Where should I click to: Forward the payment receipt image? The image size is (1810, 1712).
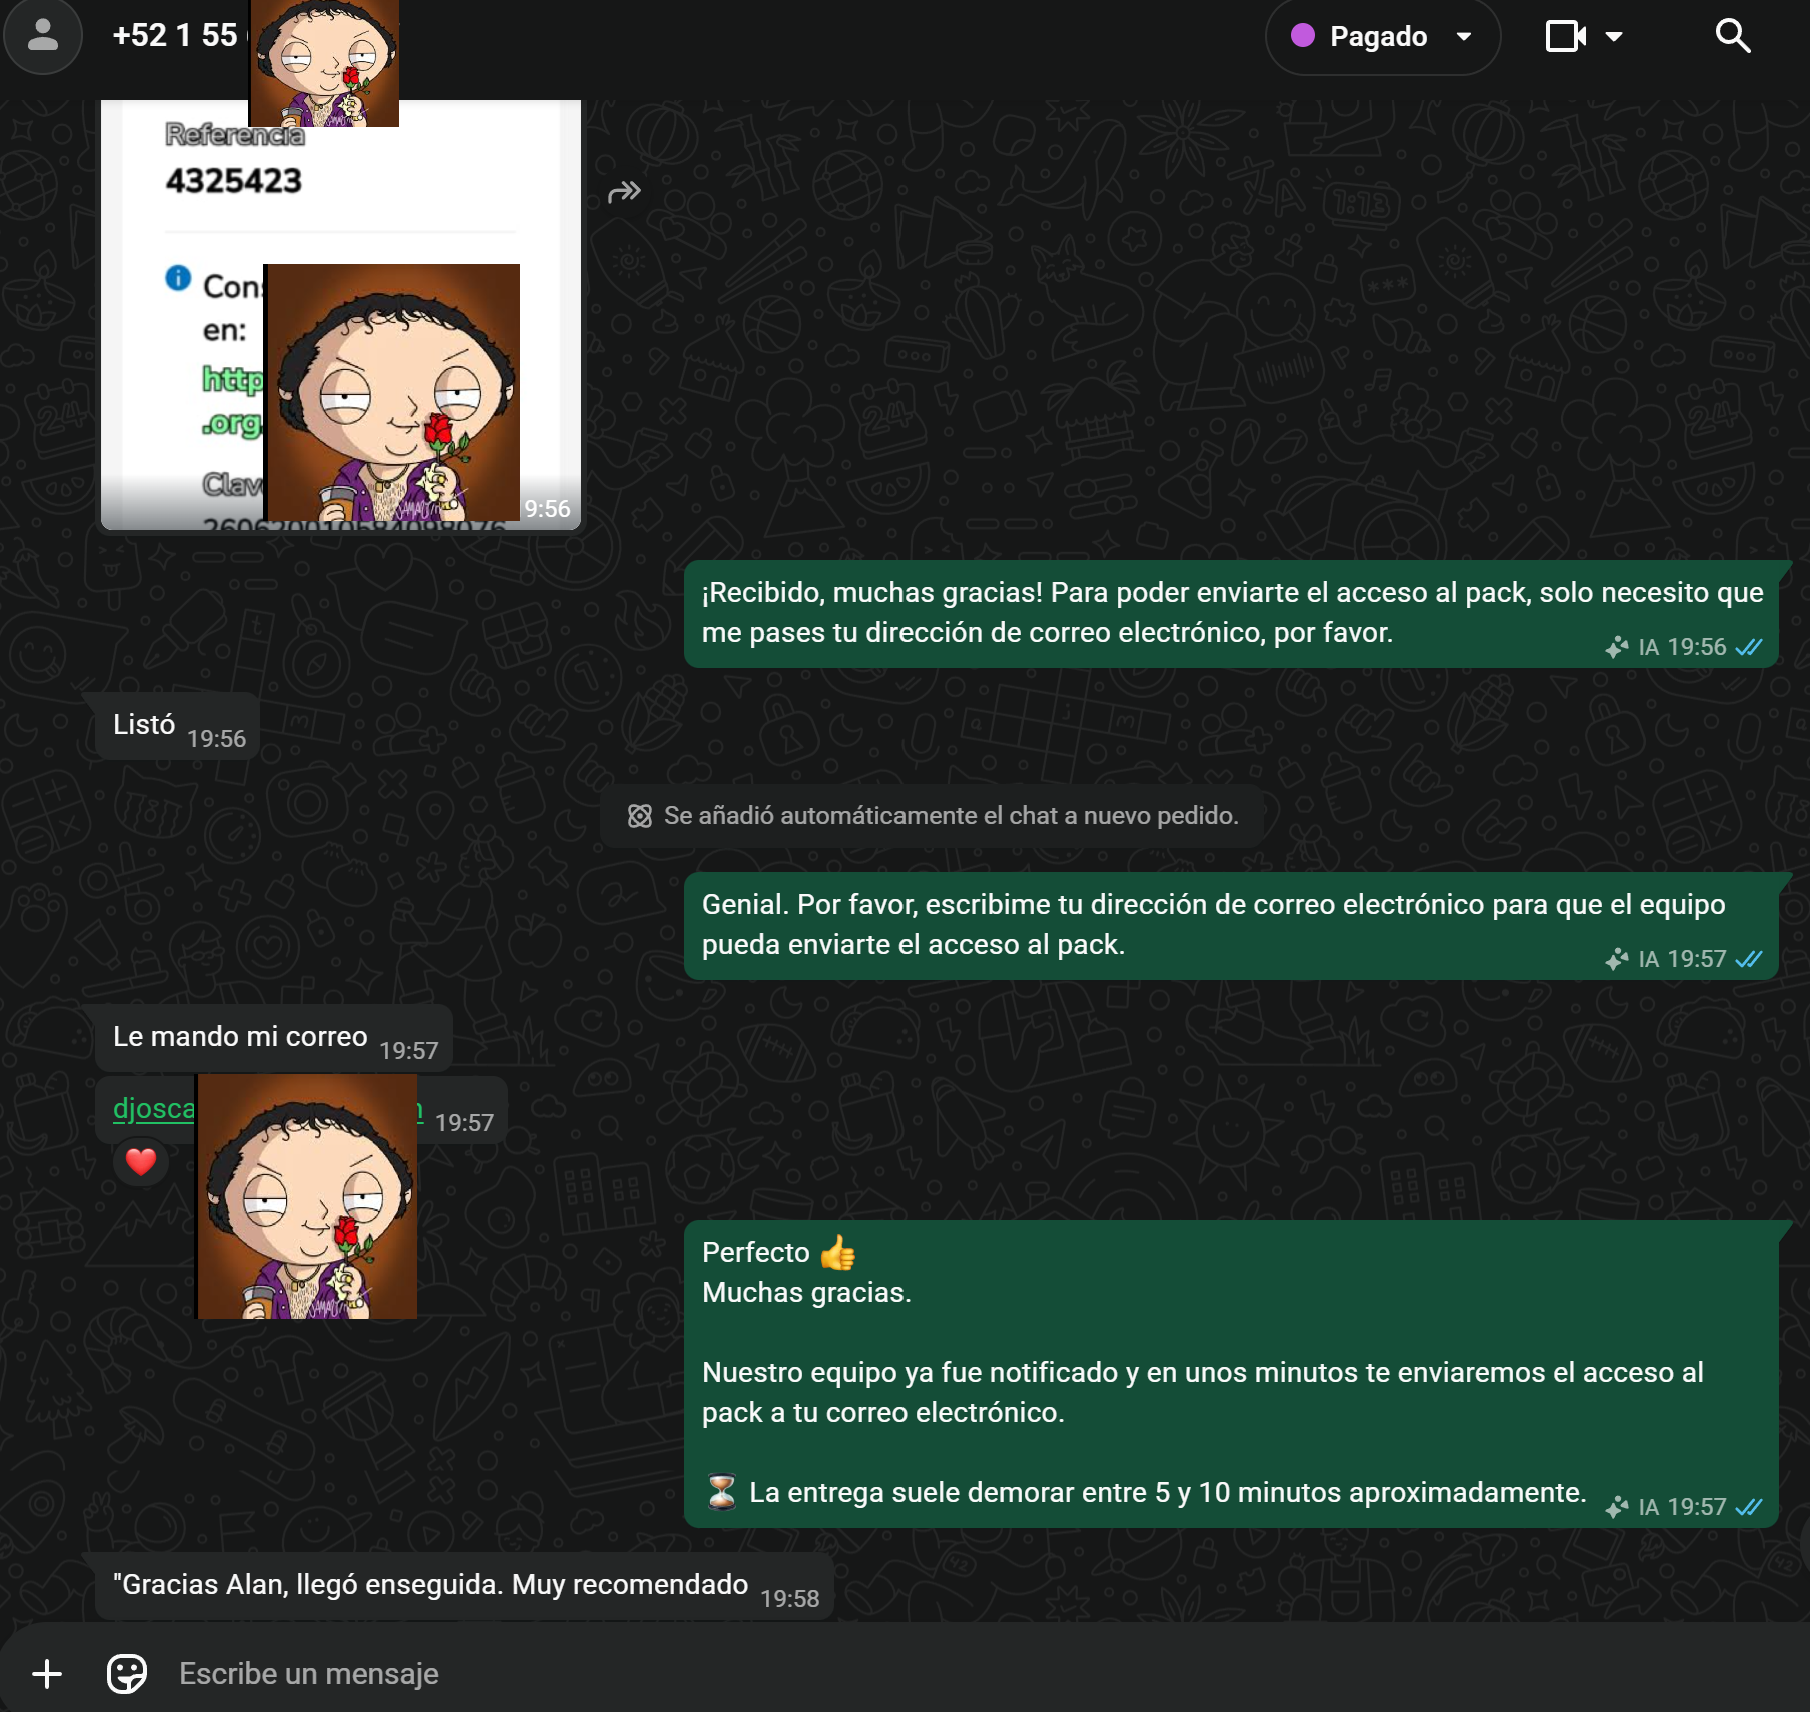624,191
